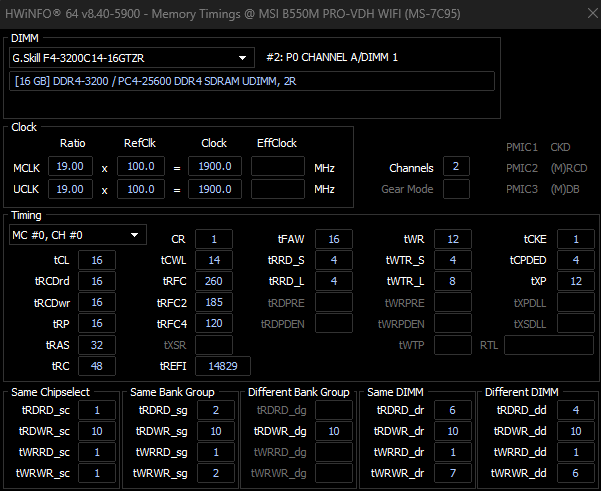
Task: Click the MCLK EffClock empty field
Action: [277, 166]
